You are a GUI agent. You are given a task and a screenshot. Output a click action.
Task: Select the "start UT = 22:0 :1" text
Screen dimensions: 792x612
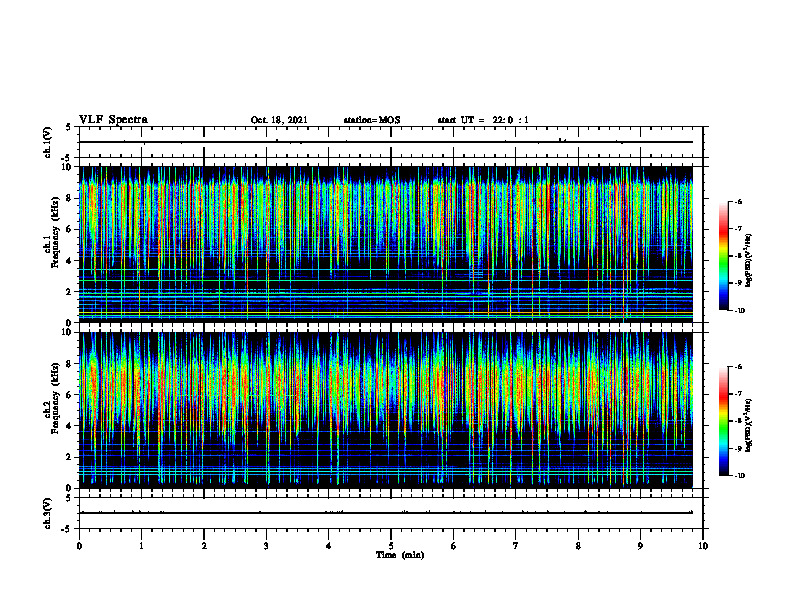click(x=483, y=120)
